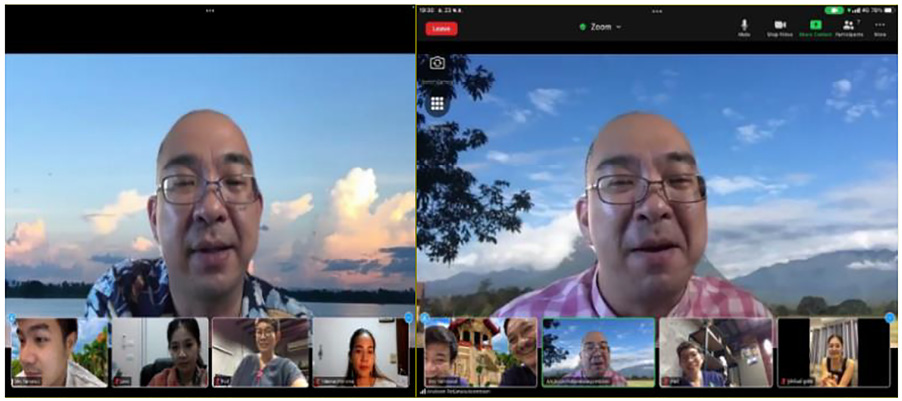Tap the three dots above left window
This screenshot has height=401, width=902.
click(x=209, y=10)
